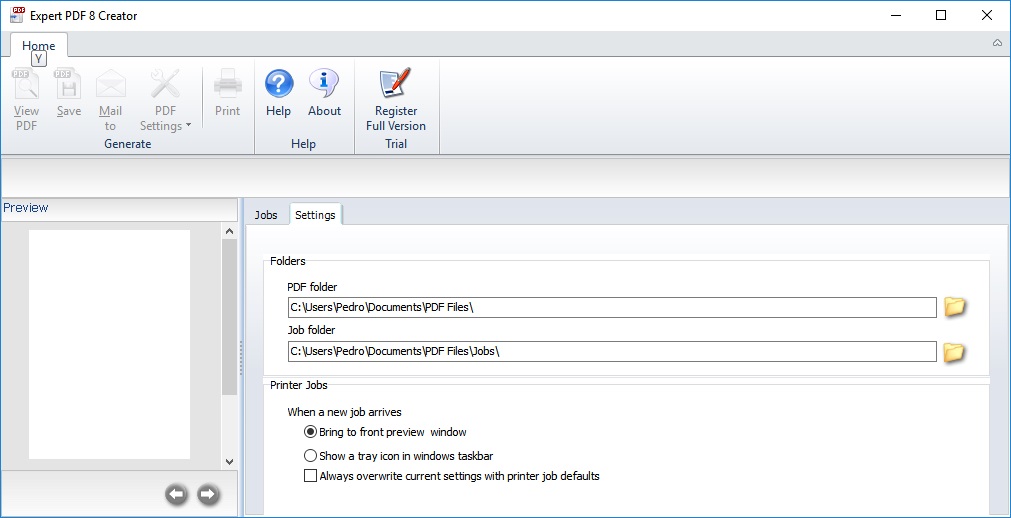Select the Home ribbon tab

39,46
